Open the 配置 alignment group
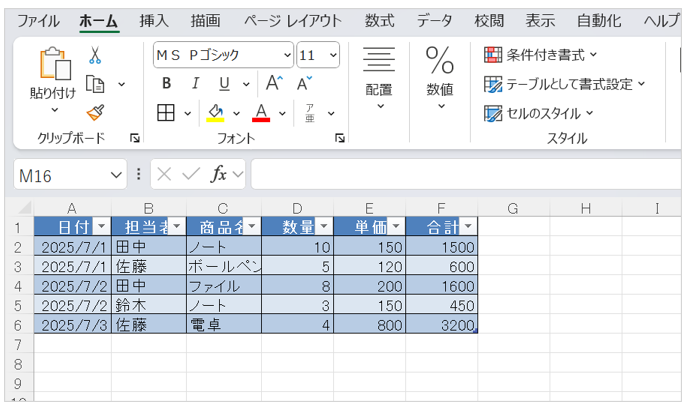686x407 pixels. pyautogui.click(x=379, y=78)
